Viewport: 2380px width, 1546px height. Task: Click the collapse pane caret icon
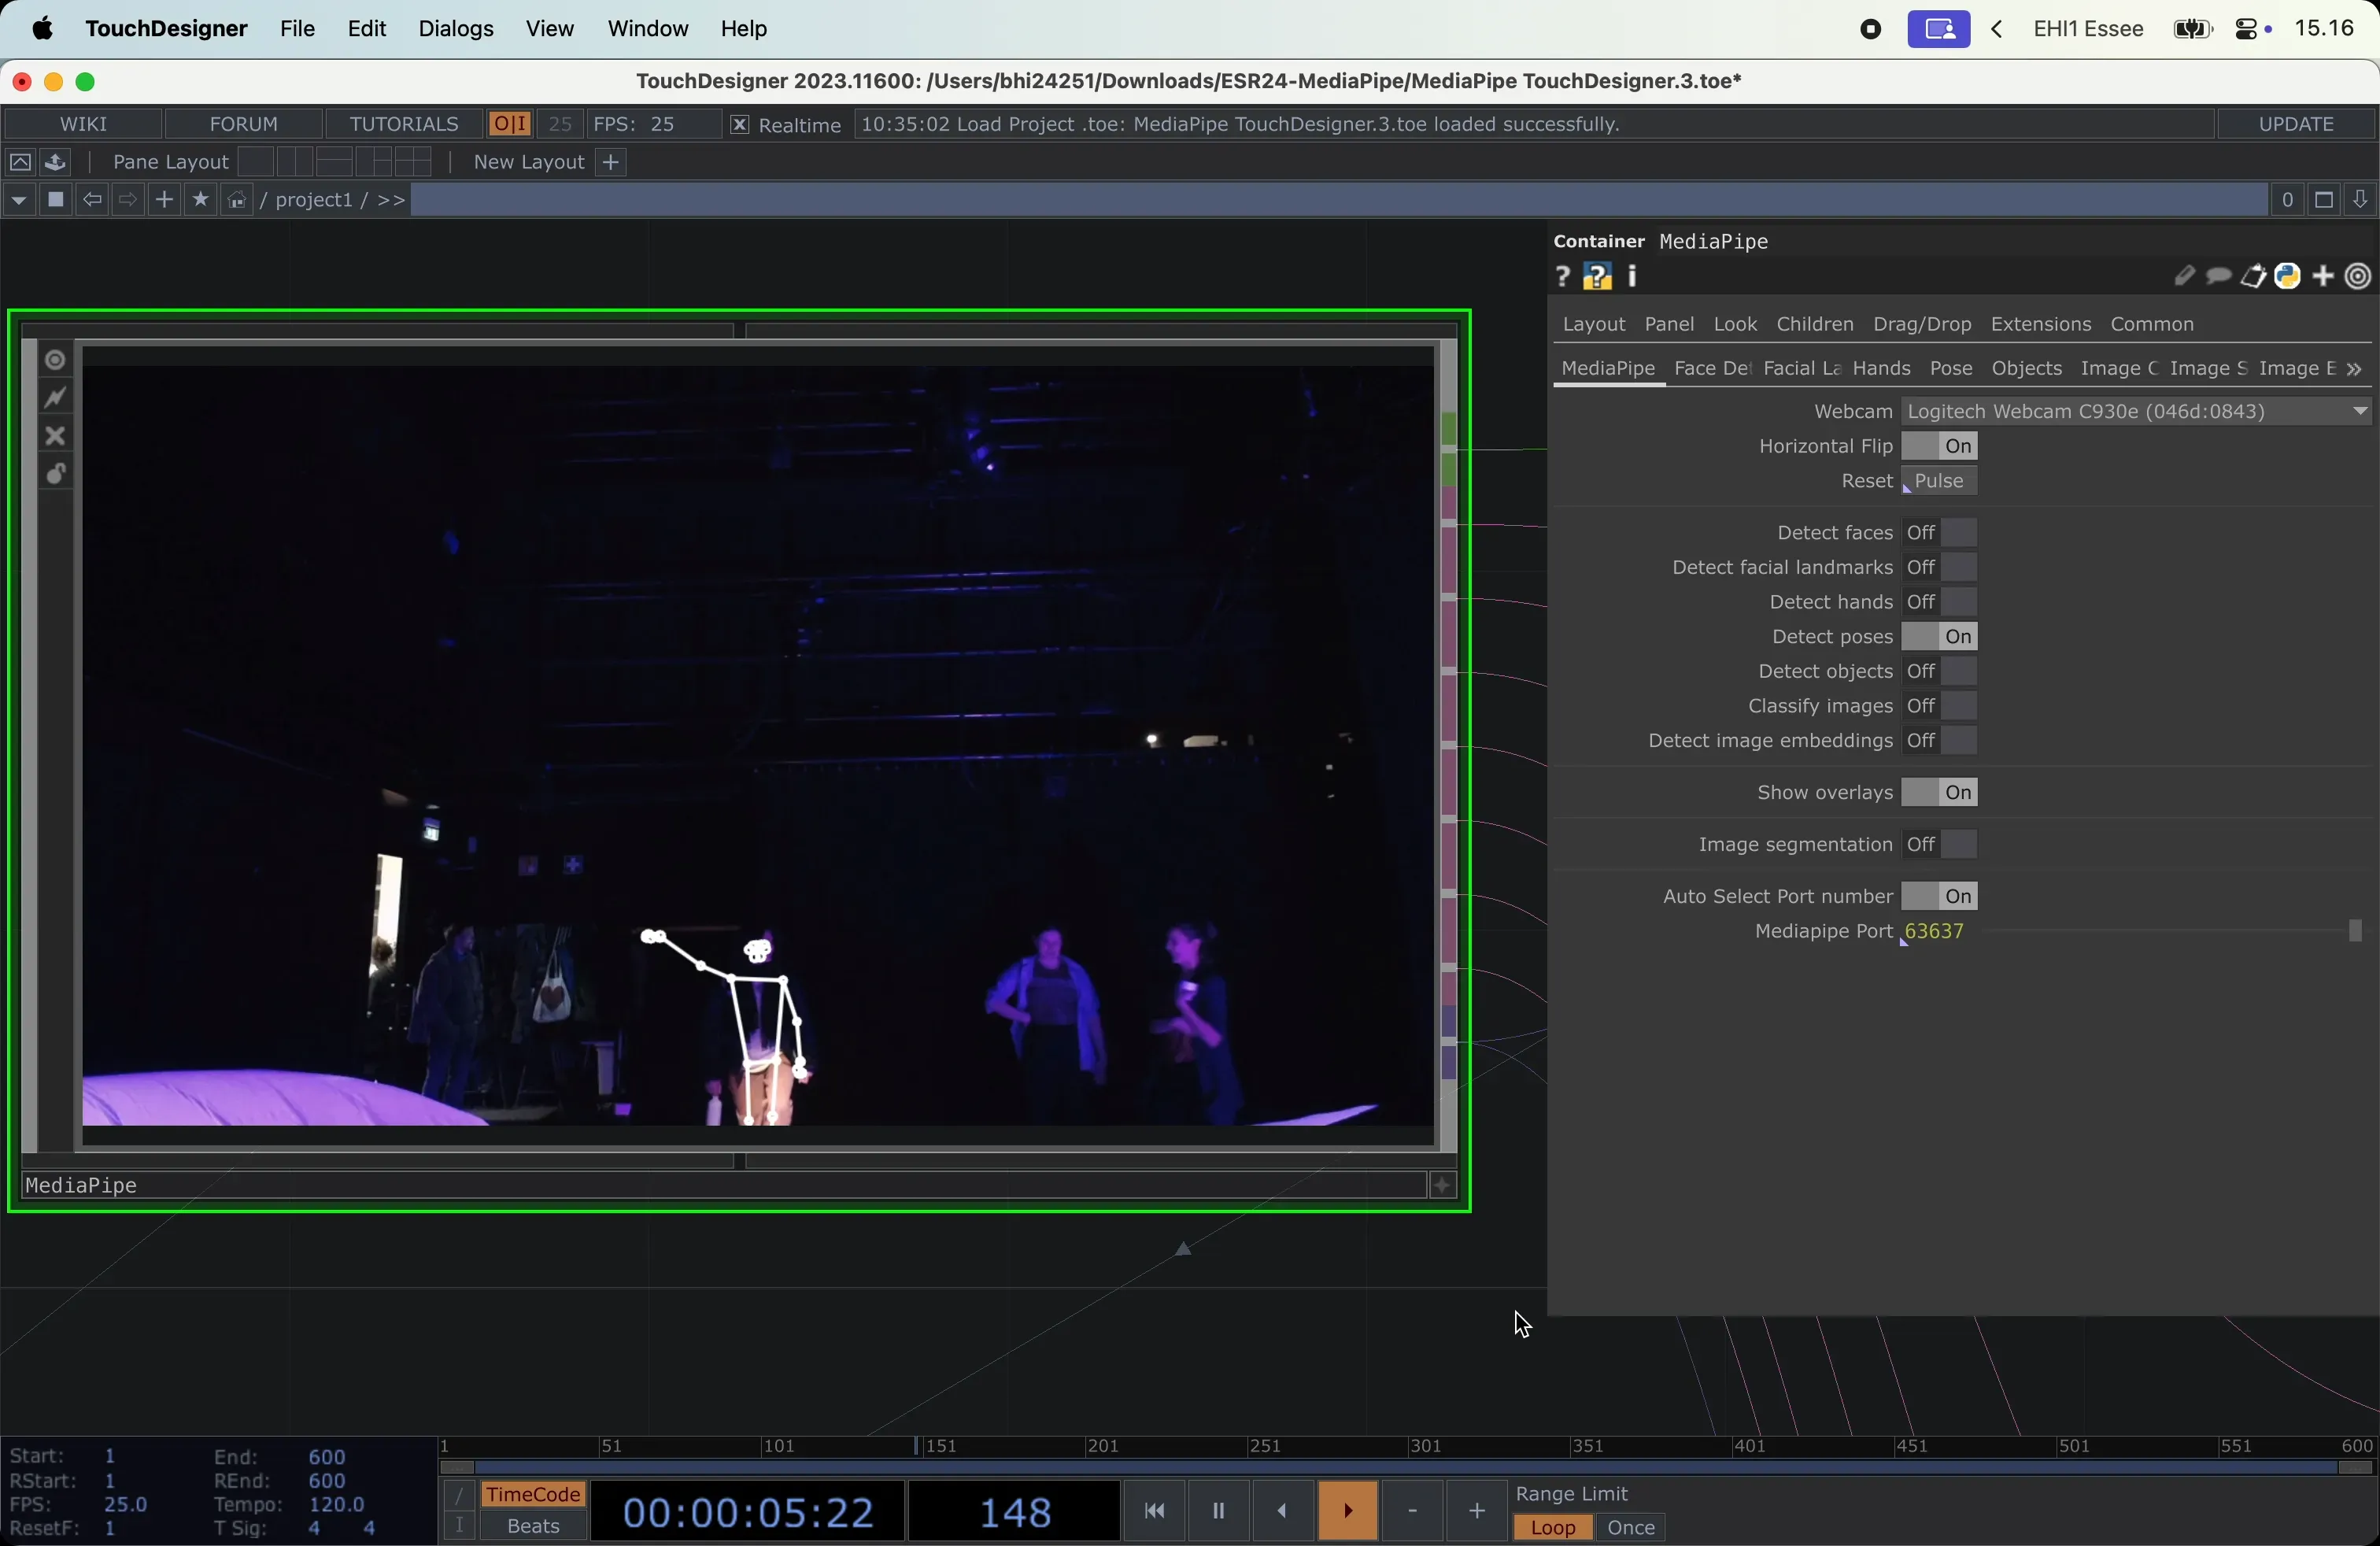click(x=20, y=162)
